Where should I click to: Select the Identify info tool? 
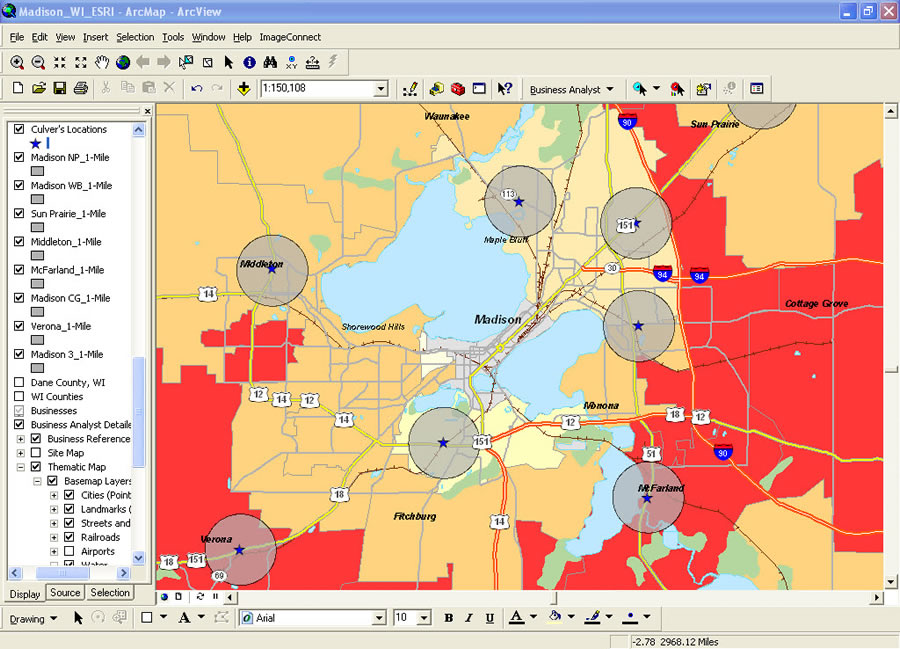(249, 62)
